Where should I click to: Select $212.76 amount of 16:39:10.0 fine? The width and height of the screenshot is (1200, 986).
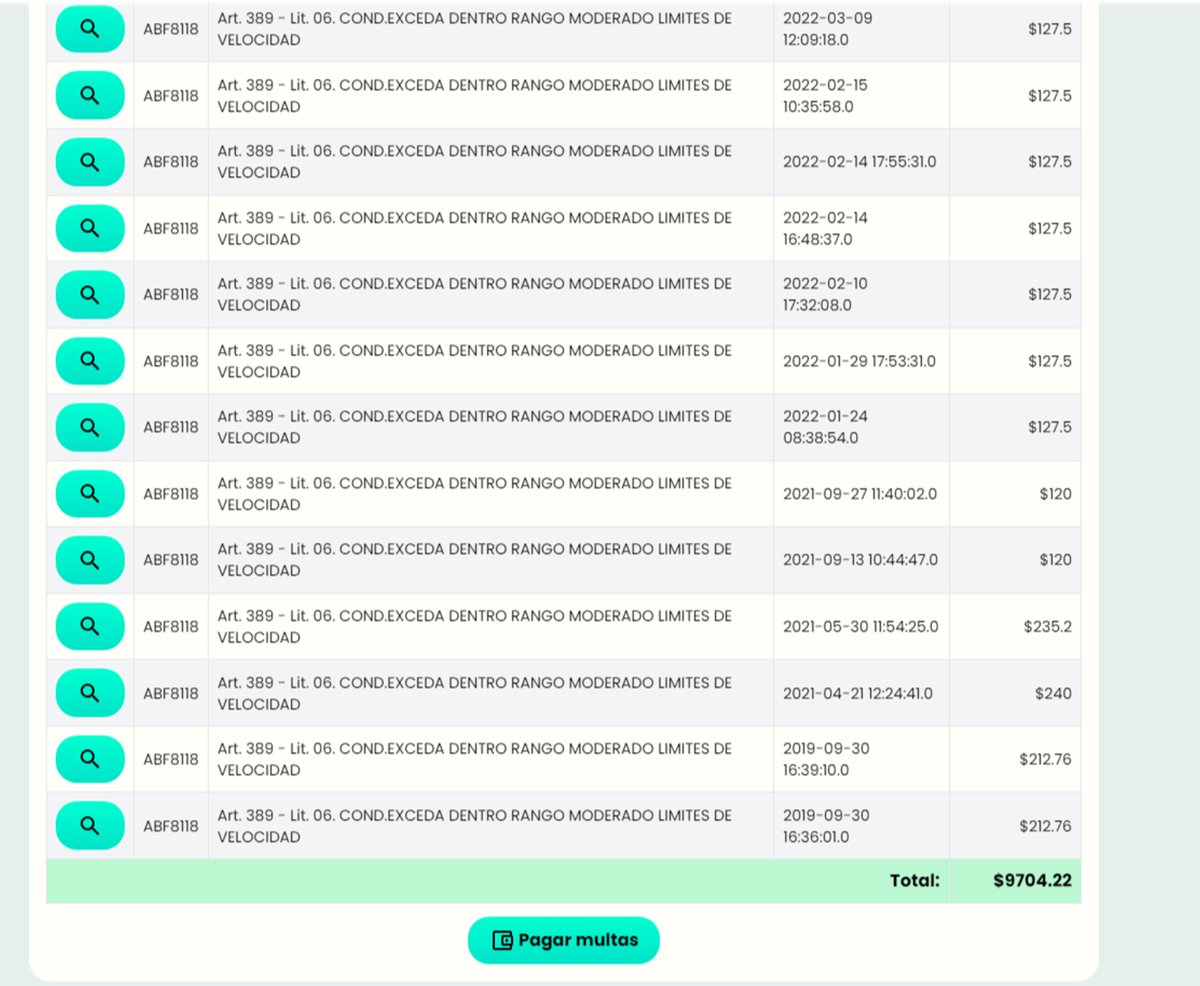tap(1045, 759)
